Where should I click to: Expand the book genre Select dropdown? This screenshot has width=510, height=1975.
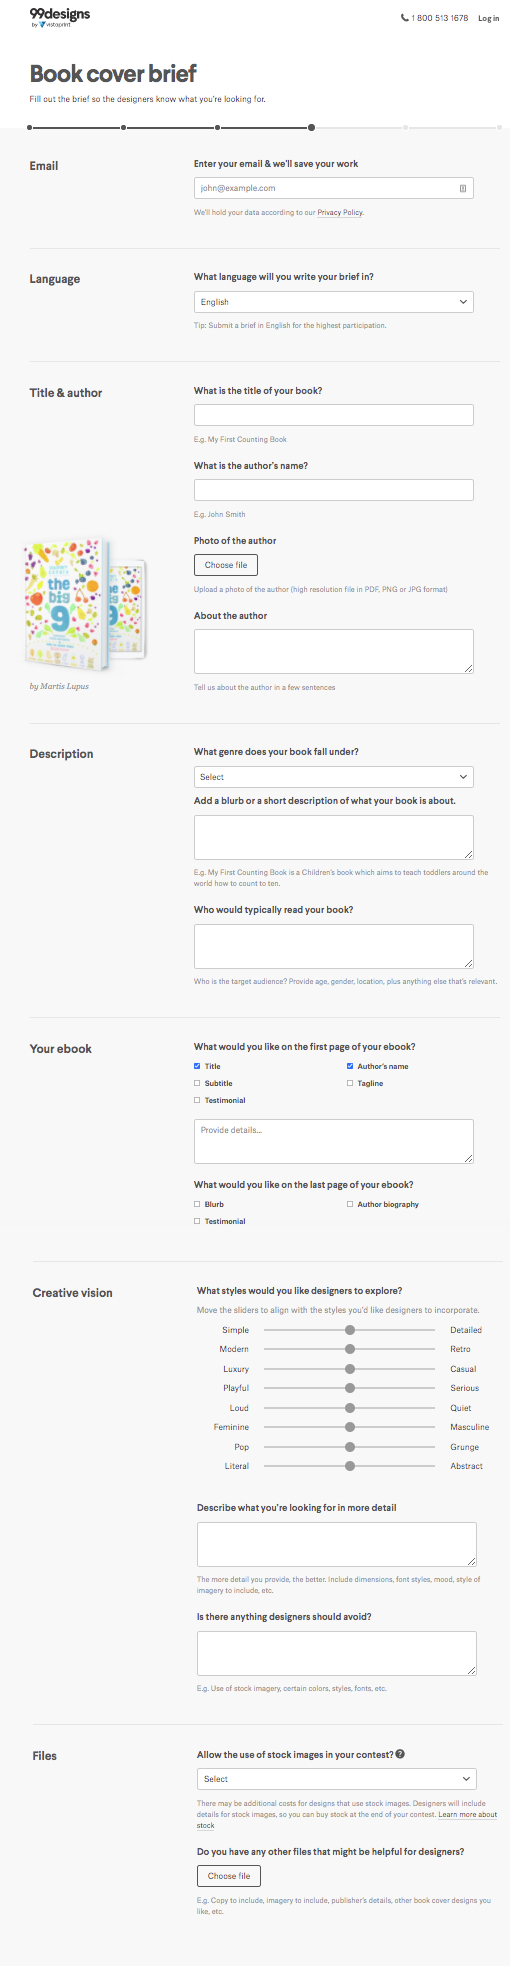pos(334,777)
